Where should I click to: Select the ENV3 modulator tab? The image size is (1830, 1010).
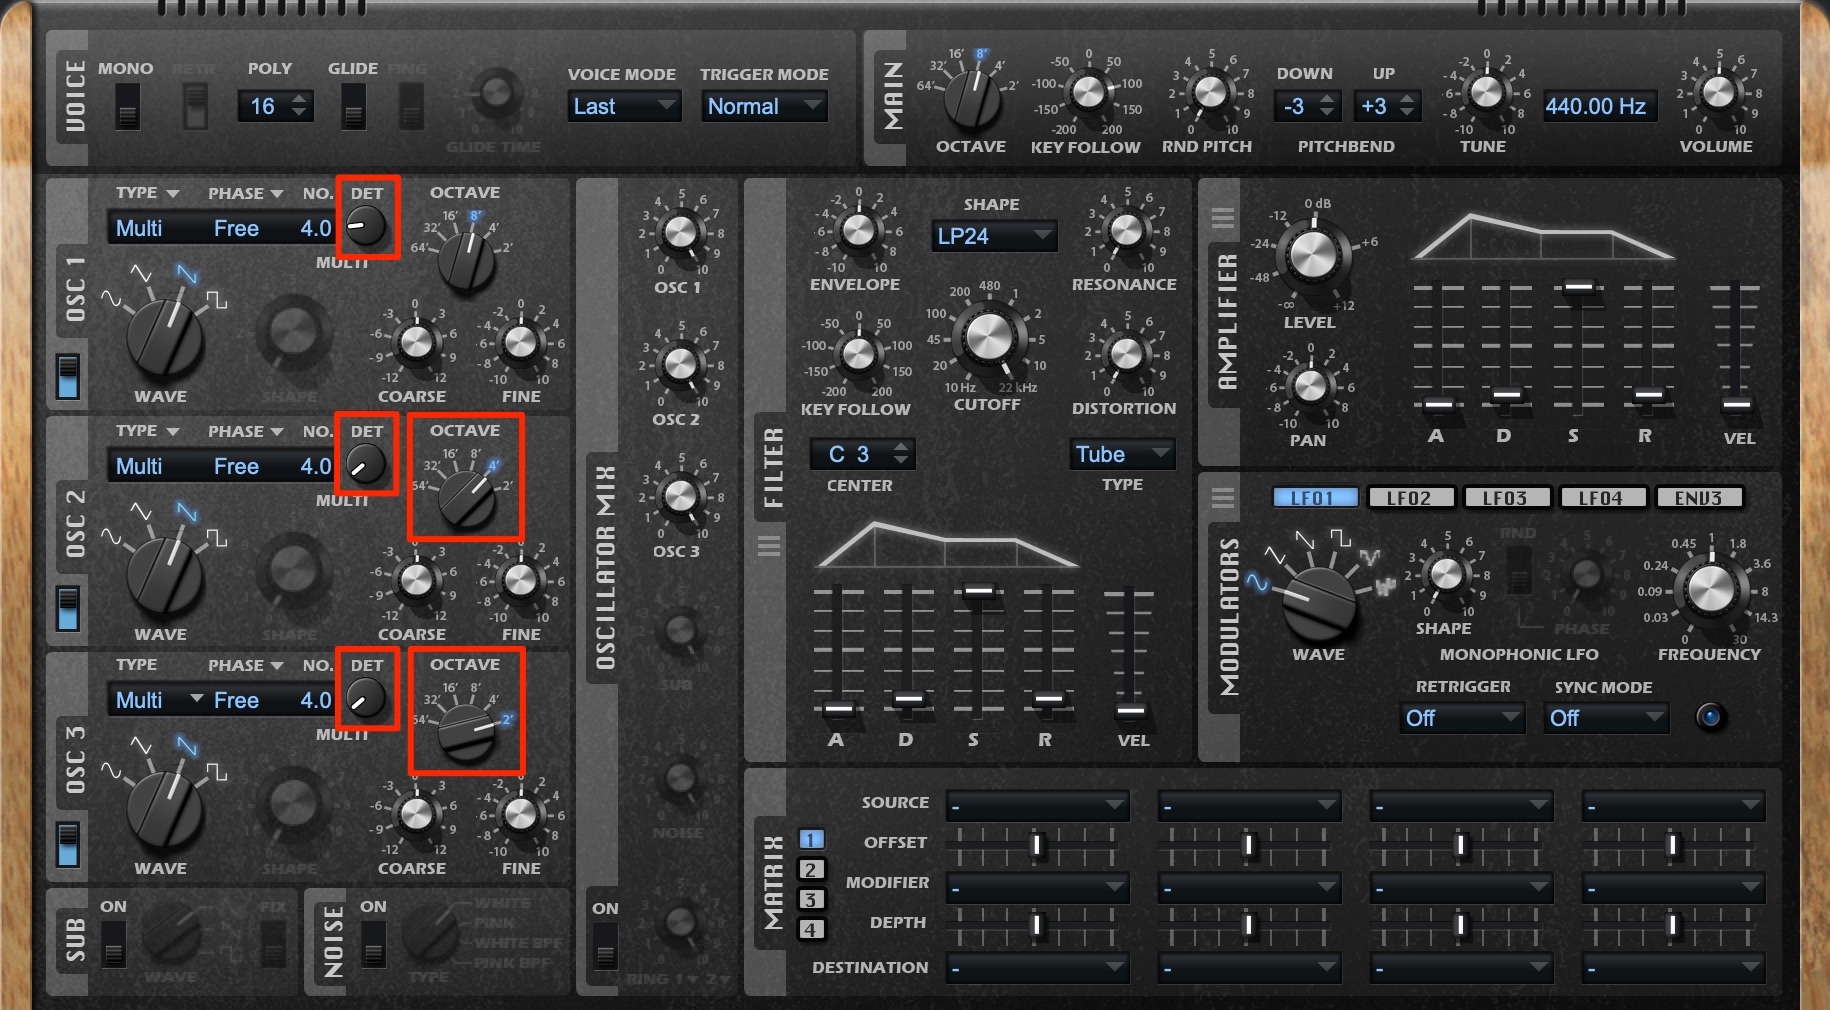[1699, 498]
